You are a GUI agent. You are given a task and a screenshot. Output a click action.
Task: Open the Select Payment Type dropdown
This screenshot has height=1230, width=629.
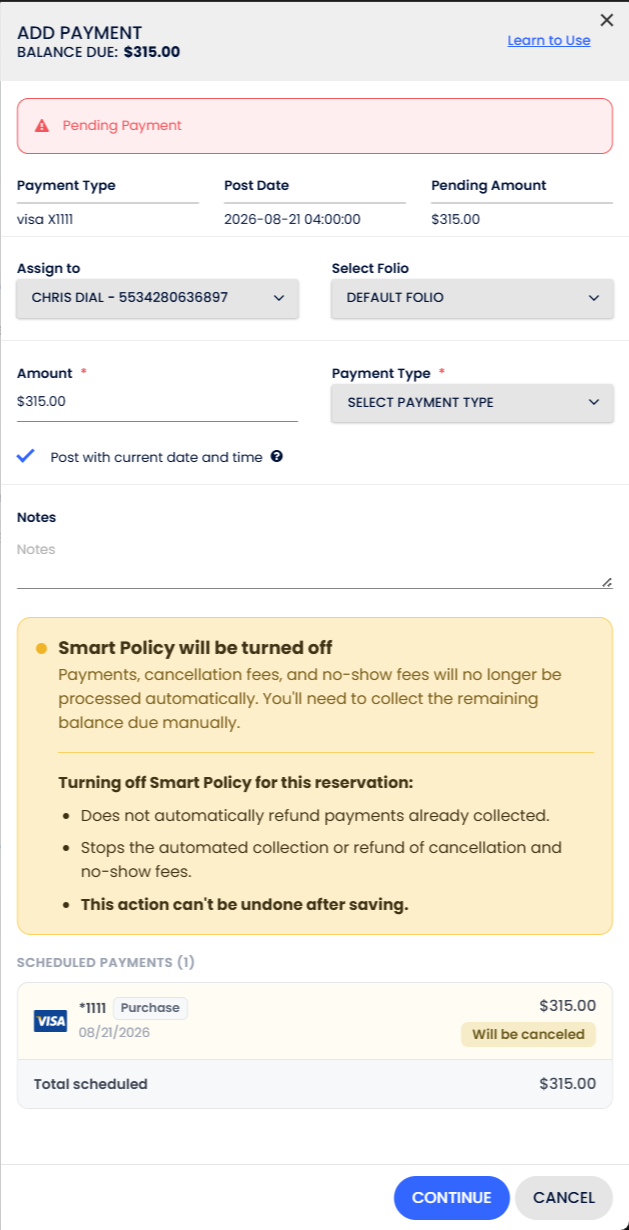(x=472, y=403)
